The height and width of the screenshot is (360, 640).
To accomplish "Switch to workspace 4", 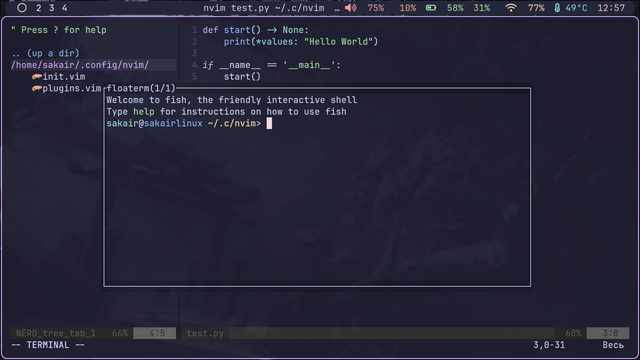I will [x=64, y=8].
